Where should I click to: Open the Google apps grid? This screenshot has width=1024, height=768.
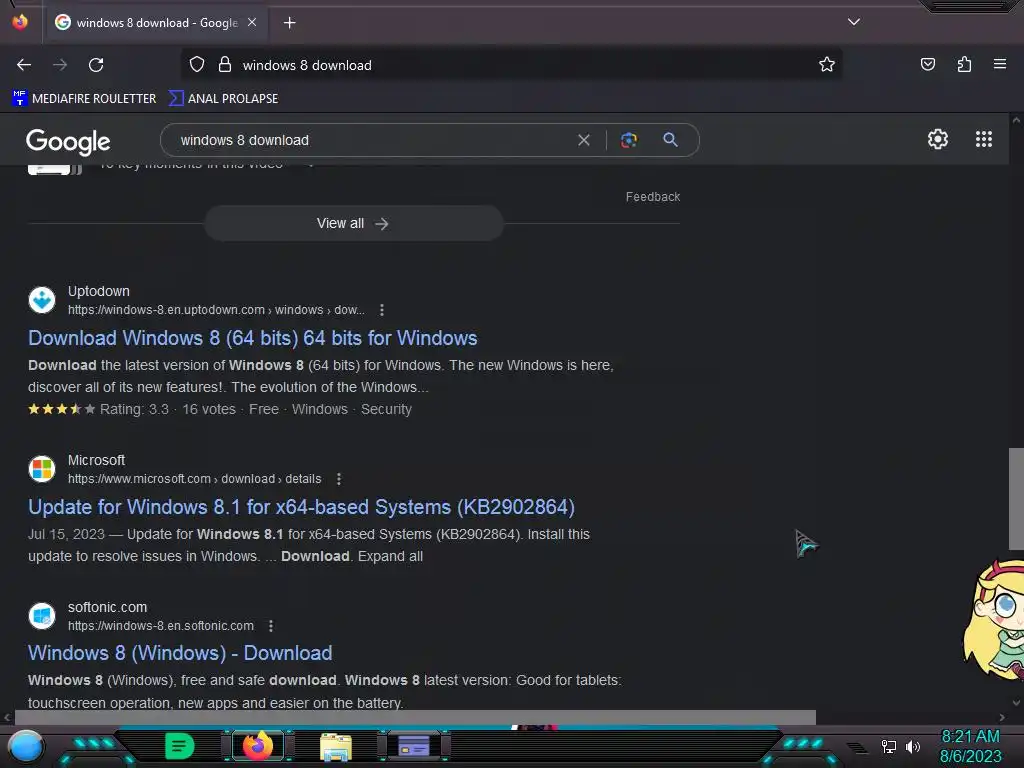tap(984, 139)
